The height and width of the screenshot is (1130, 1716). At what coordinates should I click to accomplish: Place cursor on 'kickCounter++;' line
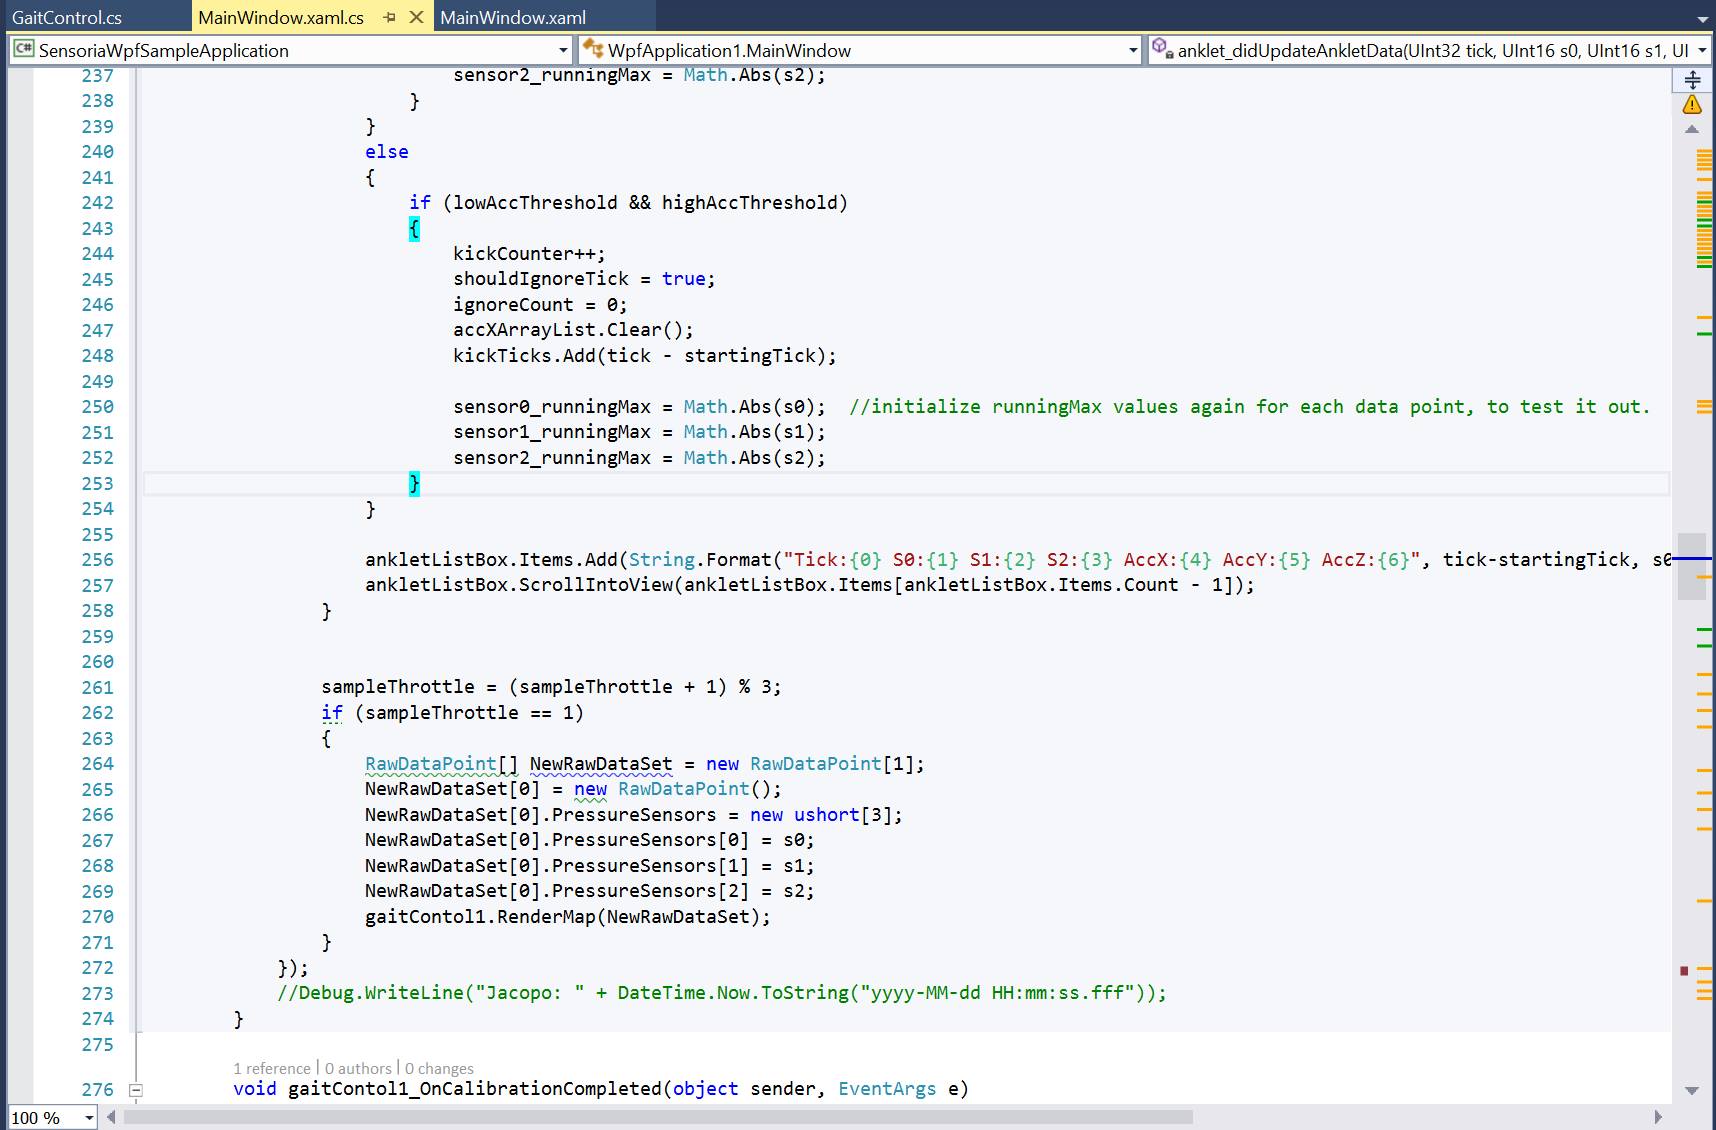pos(529,254)
